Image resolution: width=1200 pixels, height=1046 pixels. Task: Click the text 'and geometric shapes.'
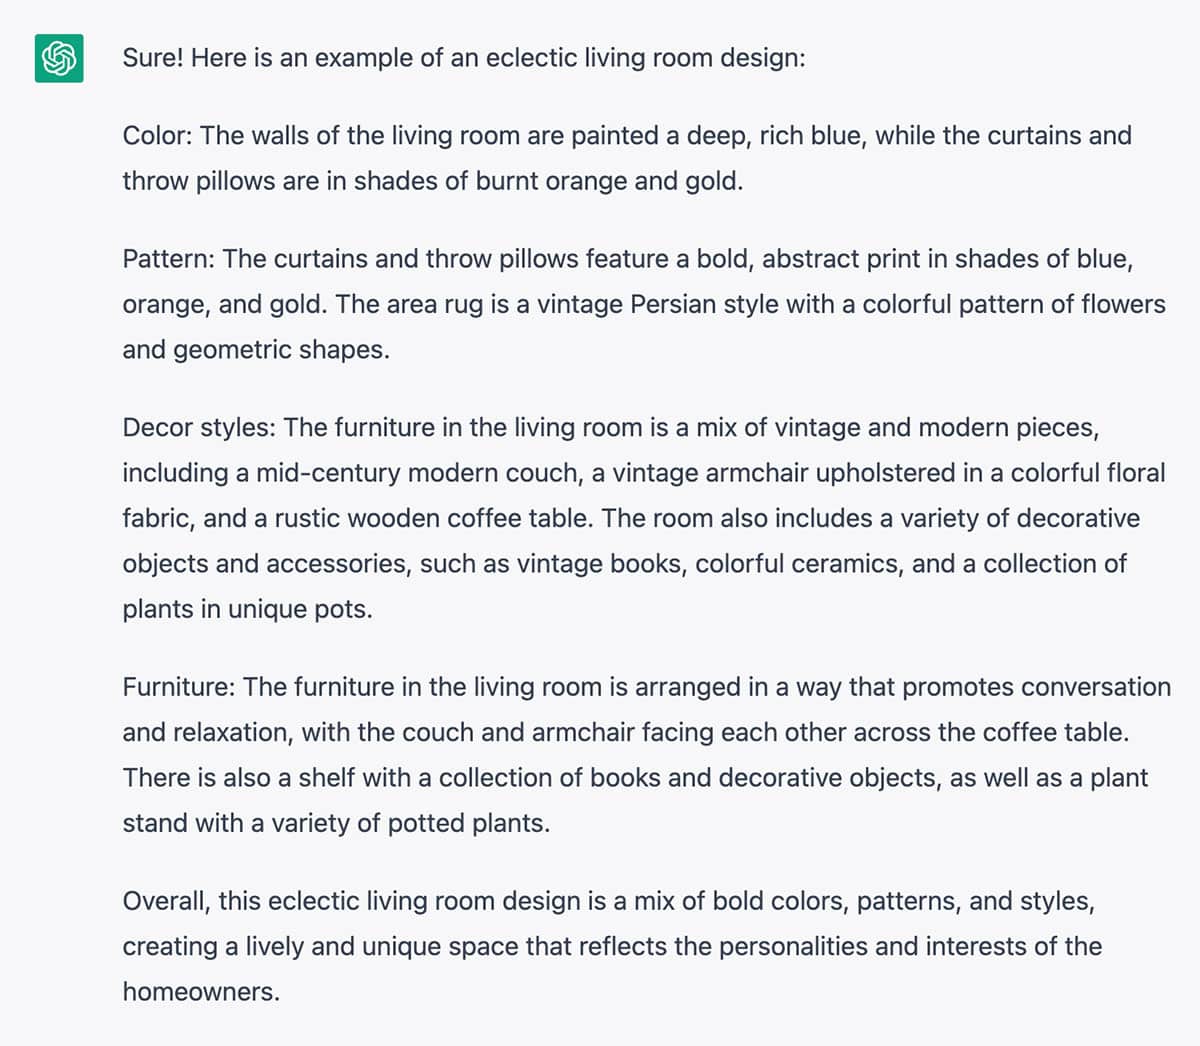pos(256,350)
